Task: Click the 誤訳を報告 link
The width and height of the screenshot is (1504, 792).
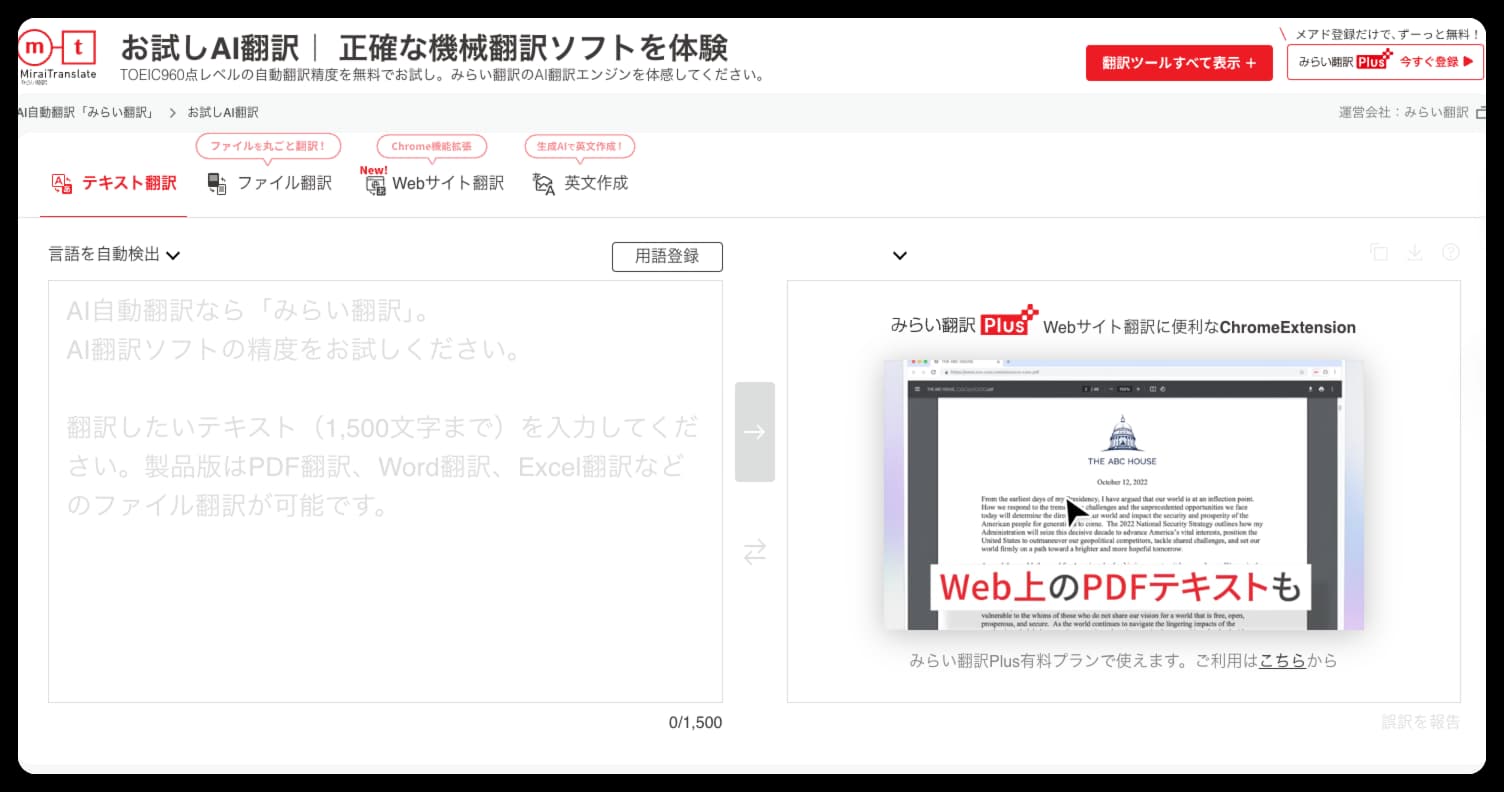Action: pos(1421,722)
